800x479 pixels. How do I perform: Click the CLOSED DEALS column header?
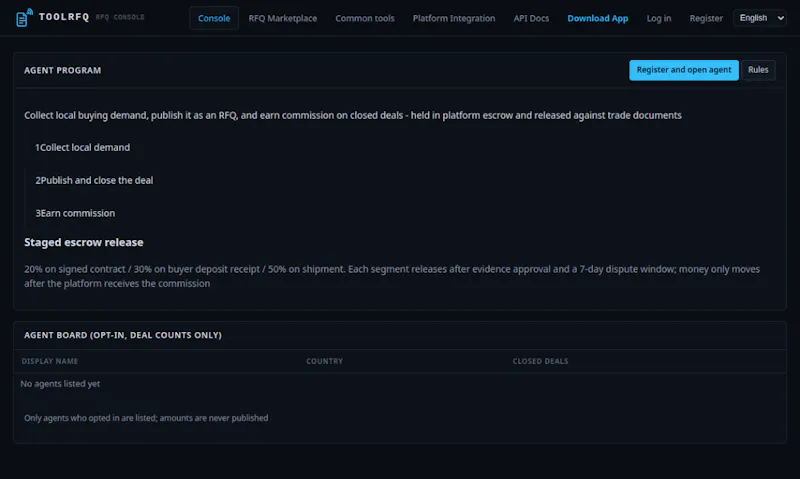tap(540, 361)
